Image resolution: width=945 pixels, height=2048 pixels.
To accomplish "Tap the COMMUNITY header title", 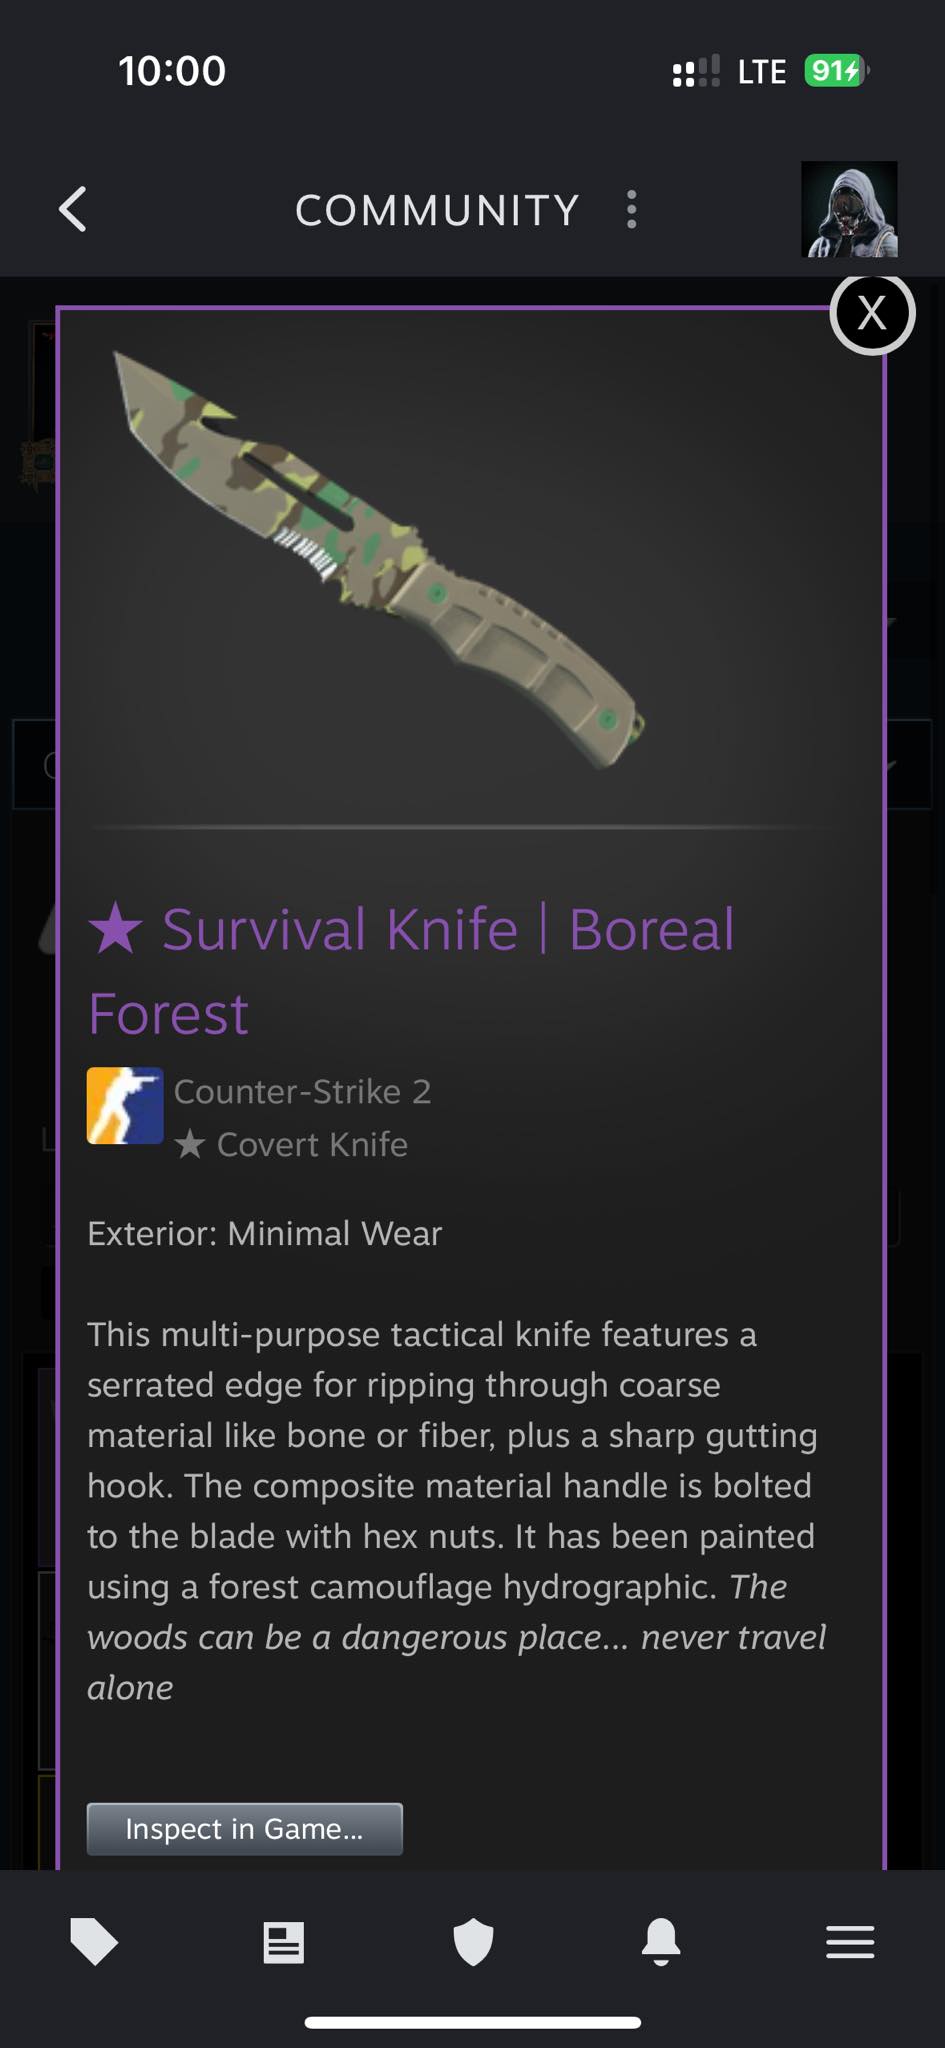I will [x=437, y=210].
